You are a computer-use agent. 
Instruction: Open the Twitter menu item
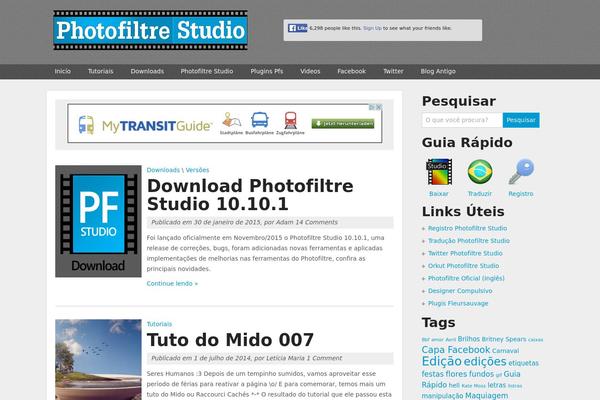tap(393, 71)
